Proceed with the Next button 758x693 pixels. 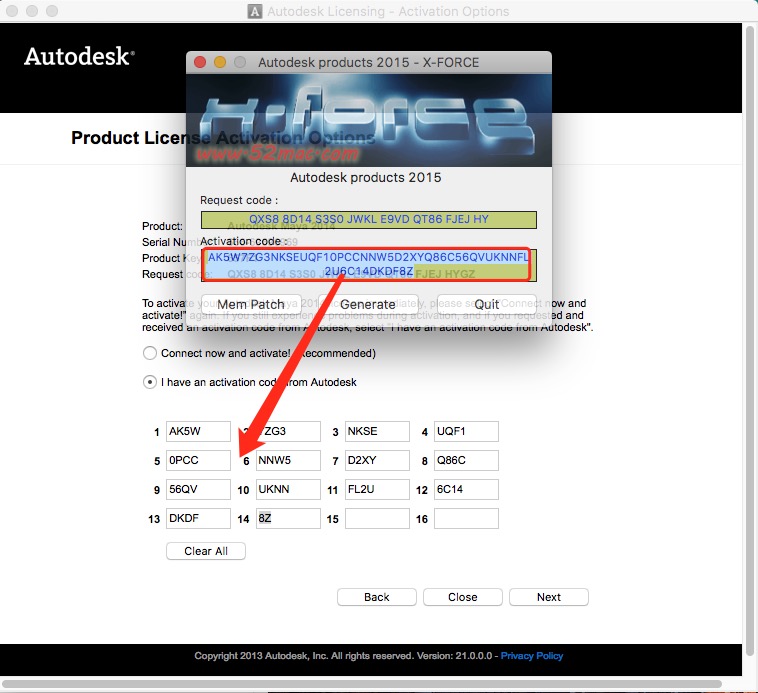(549, 597)
